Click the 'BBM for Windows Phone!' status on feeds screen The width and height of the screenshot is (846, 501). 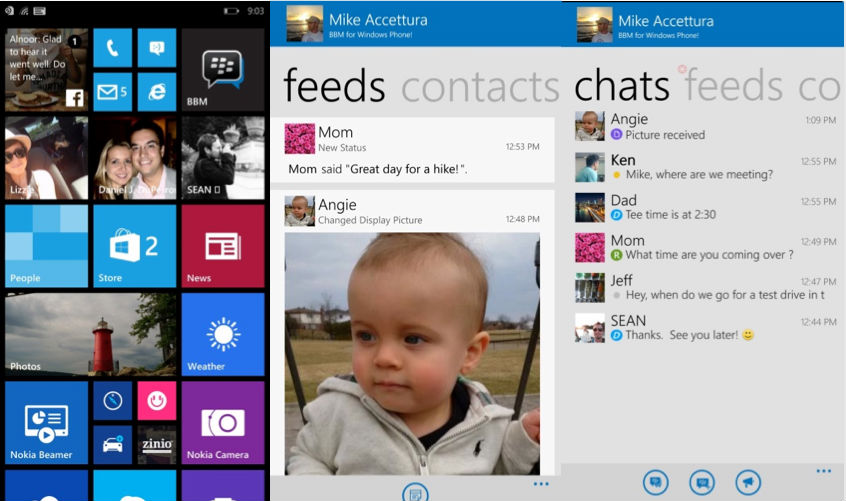371,35
